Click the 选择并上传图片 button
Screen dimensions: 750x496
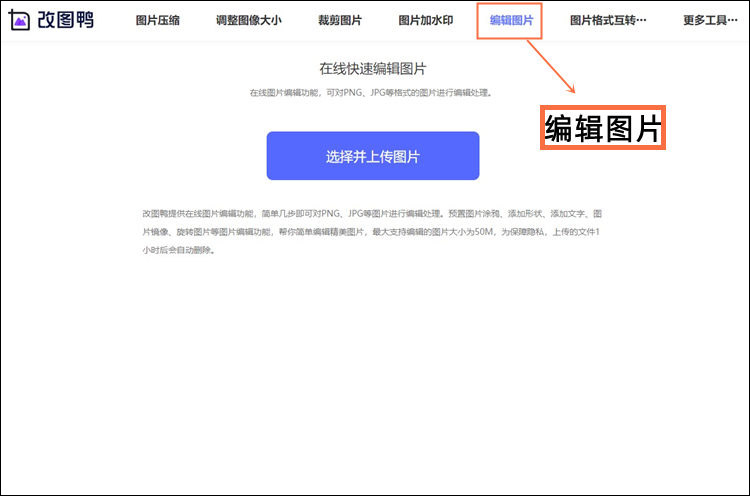point(373,156)
